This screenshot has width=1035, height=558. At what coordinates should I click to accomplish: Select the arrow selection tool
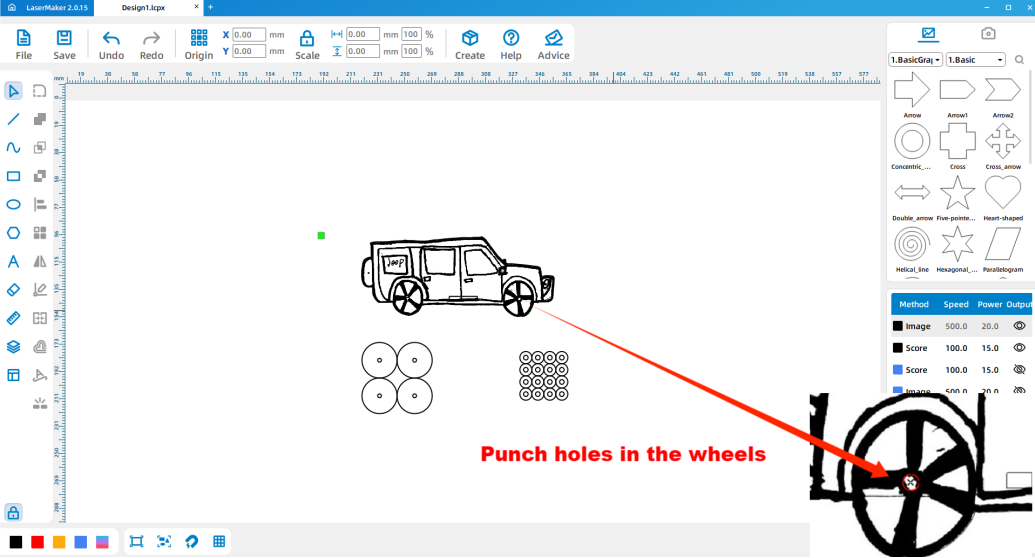point(13,90)
